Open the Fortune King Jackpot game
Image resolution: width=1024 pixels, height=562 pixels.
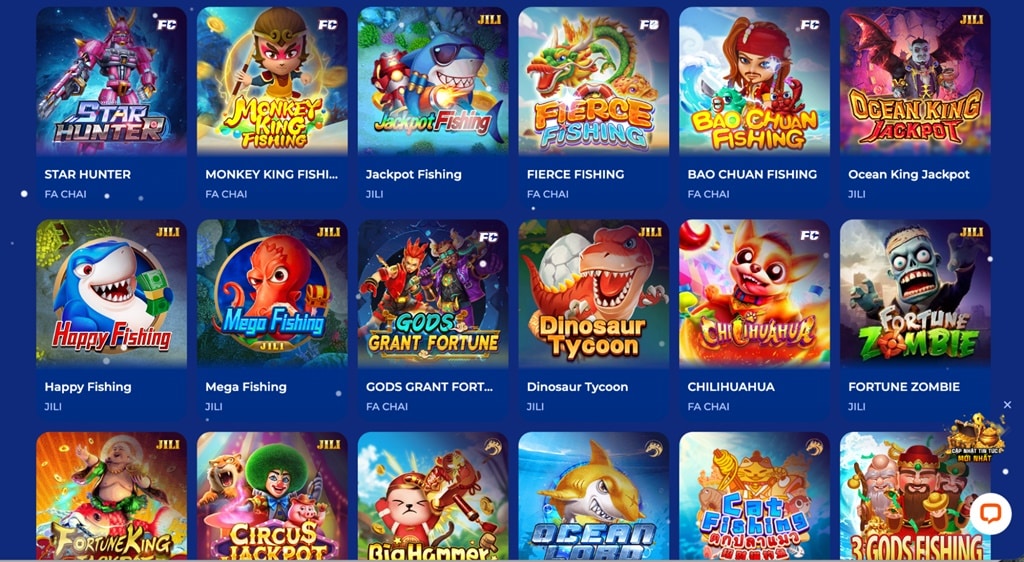[111, 495]
